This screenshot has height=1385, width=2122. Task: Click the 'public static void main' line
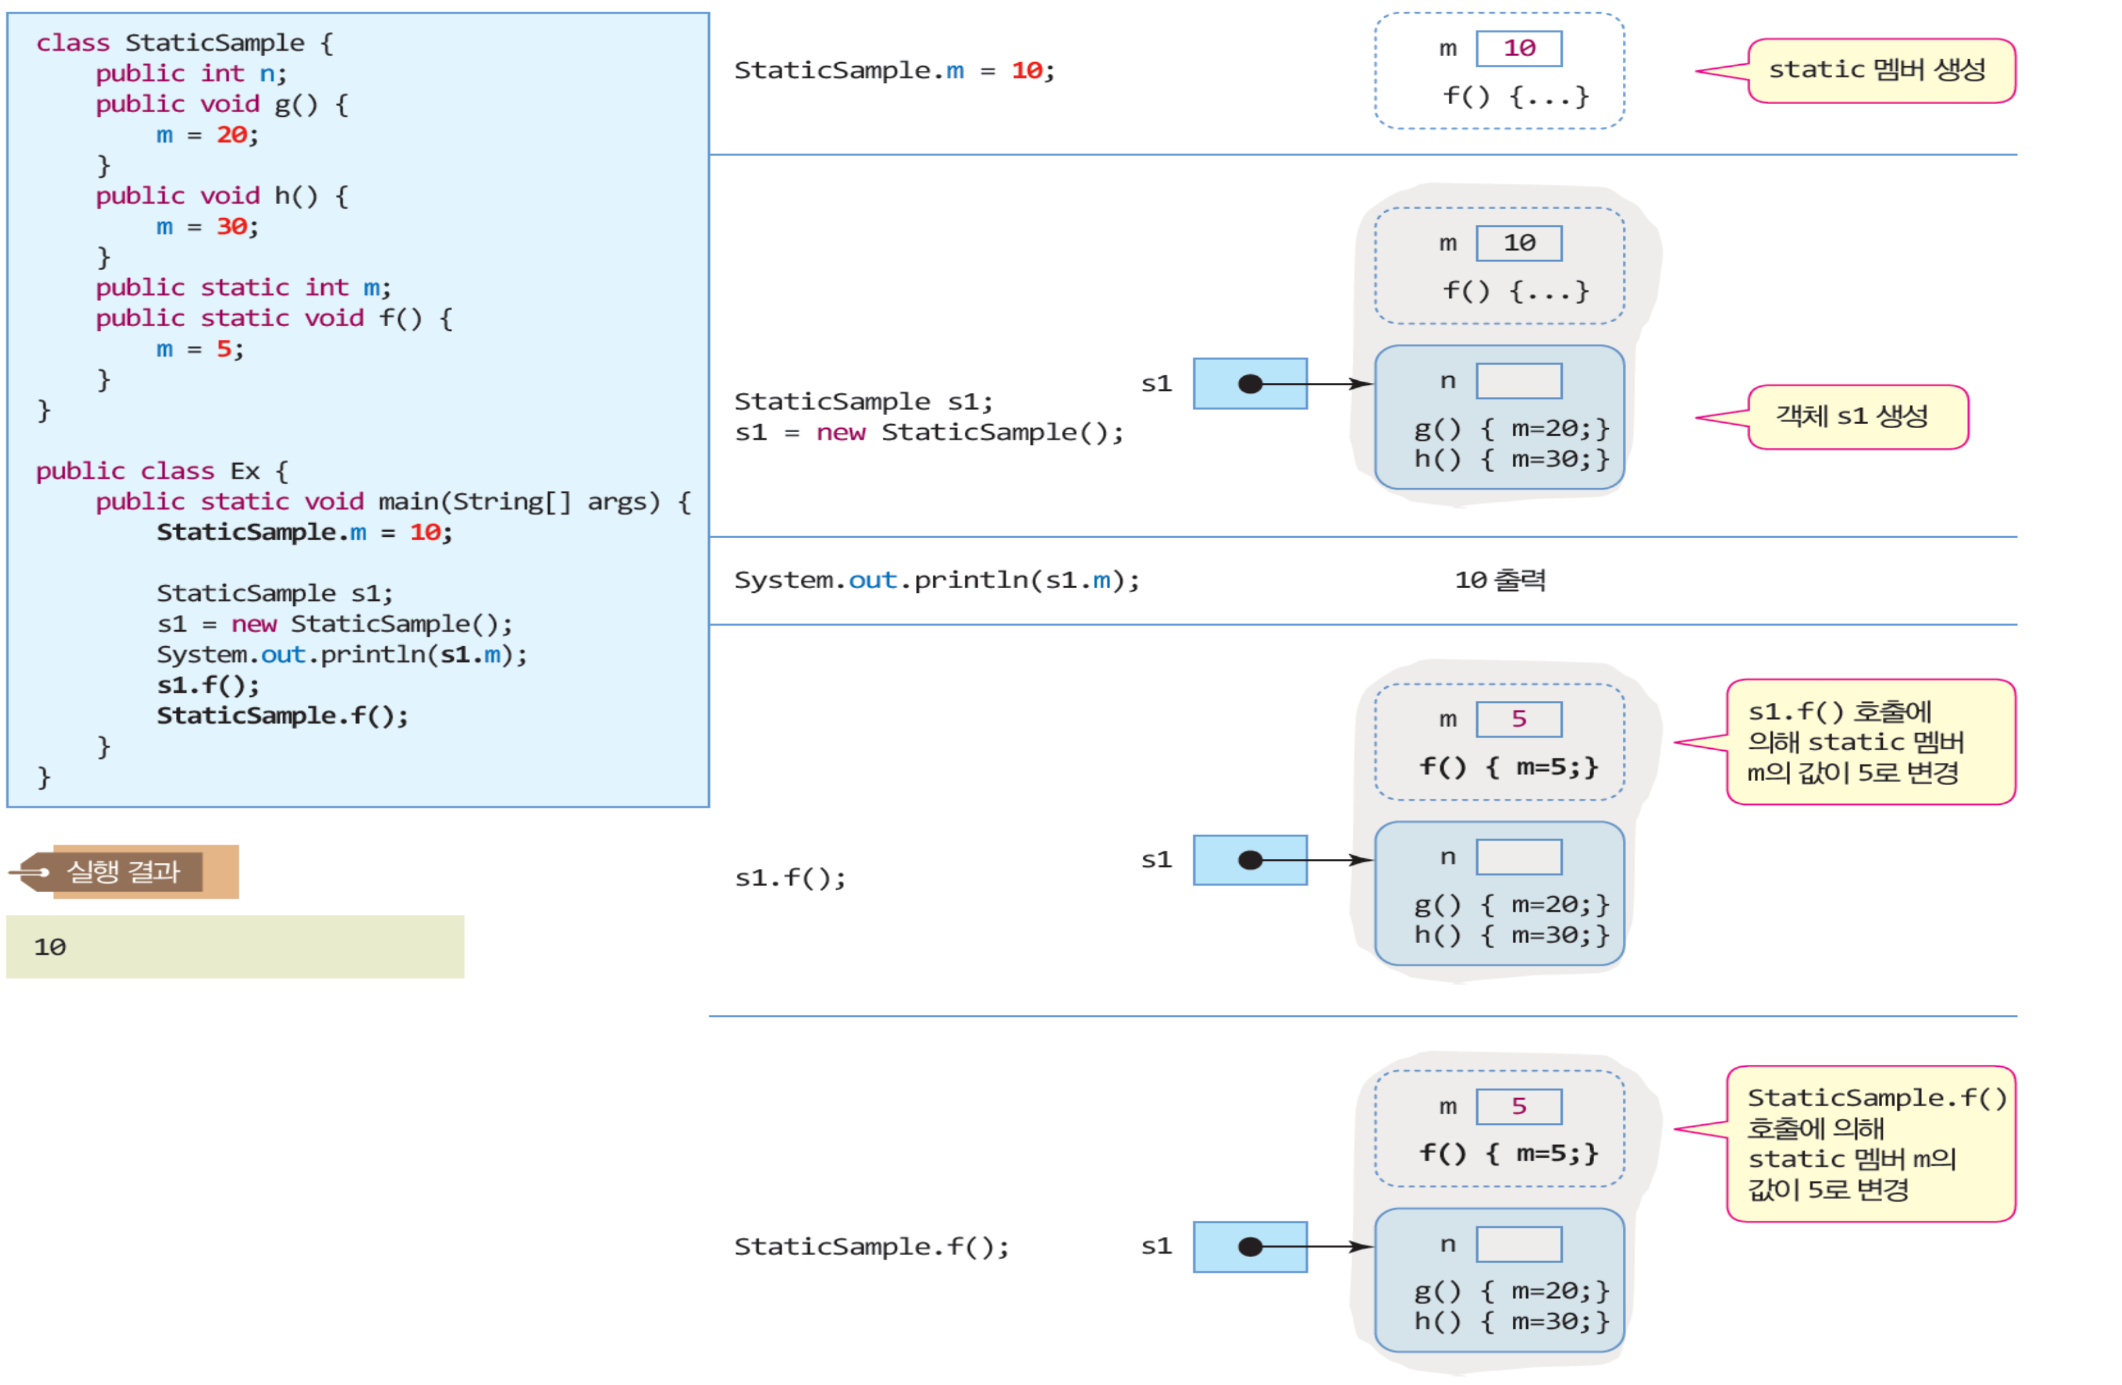[x=393, y=502]
